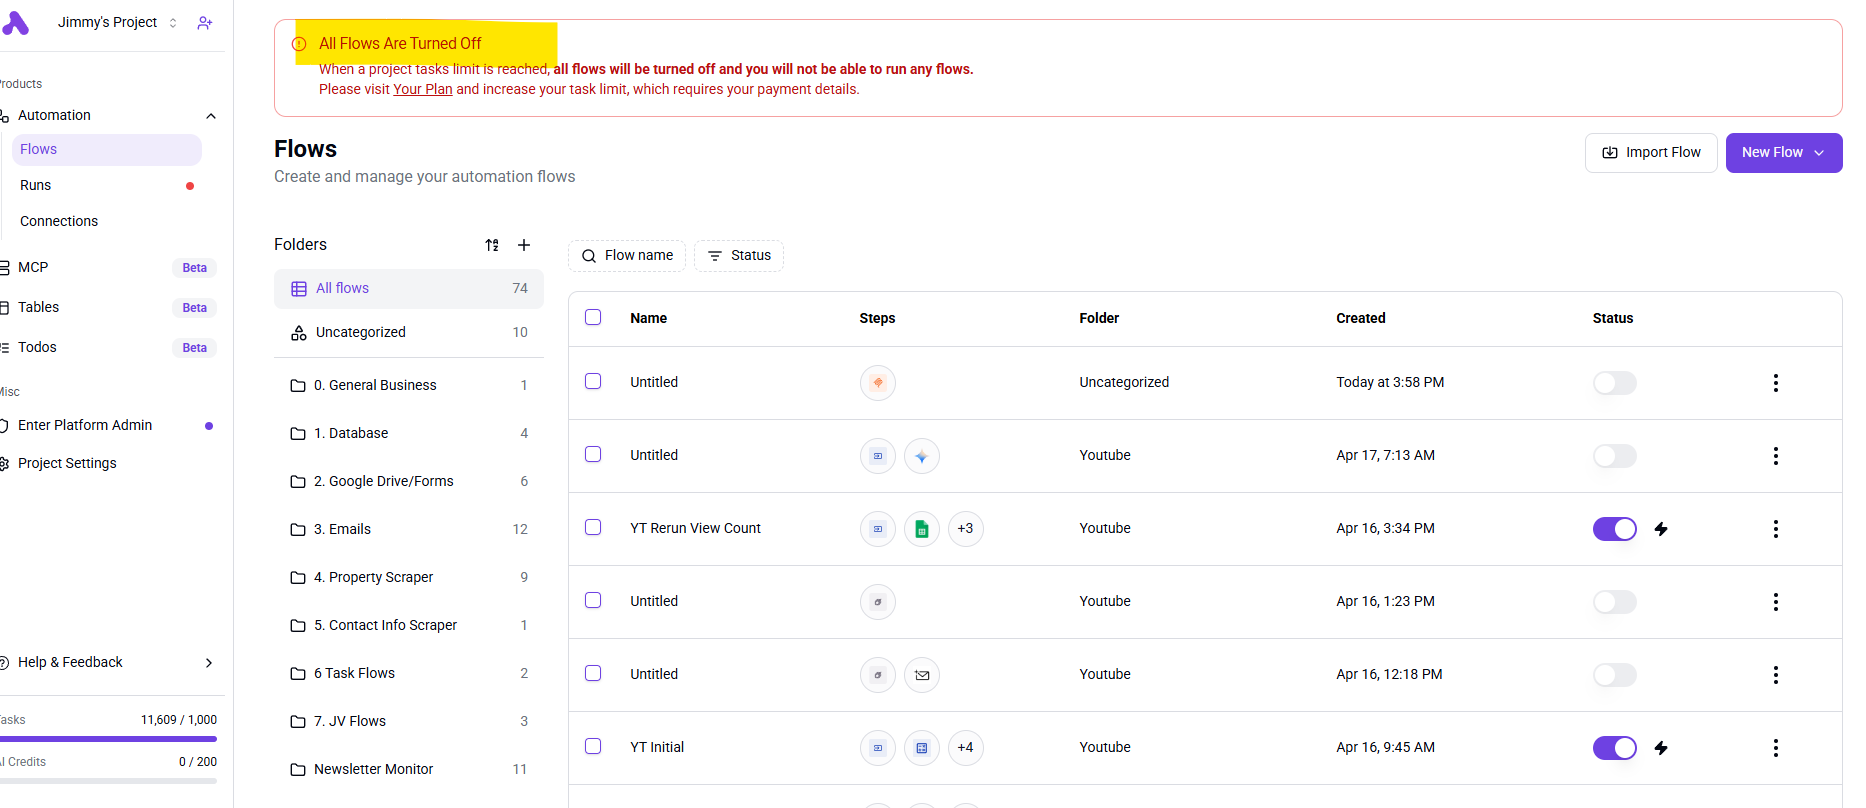Select the 5. Contact Info Scraper folder
1866x808 pixels.
pos(409,626)
